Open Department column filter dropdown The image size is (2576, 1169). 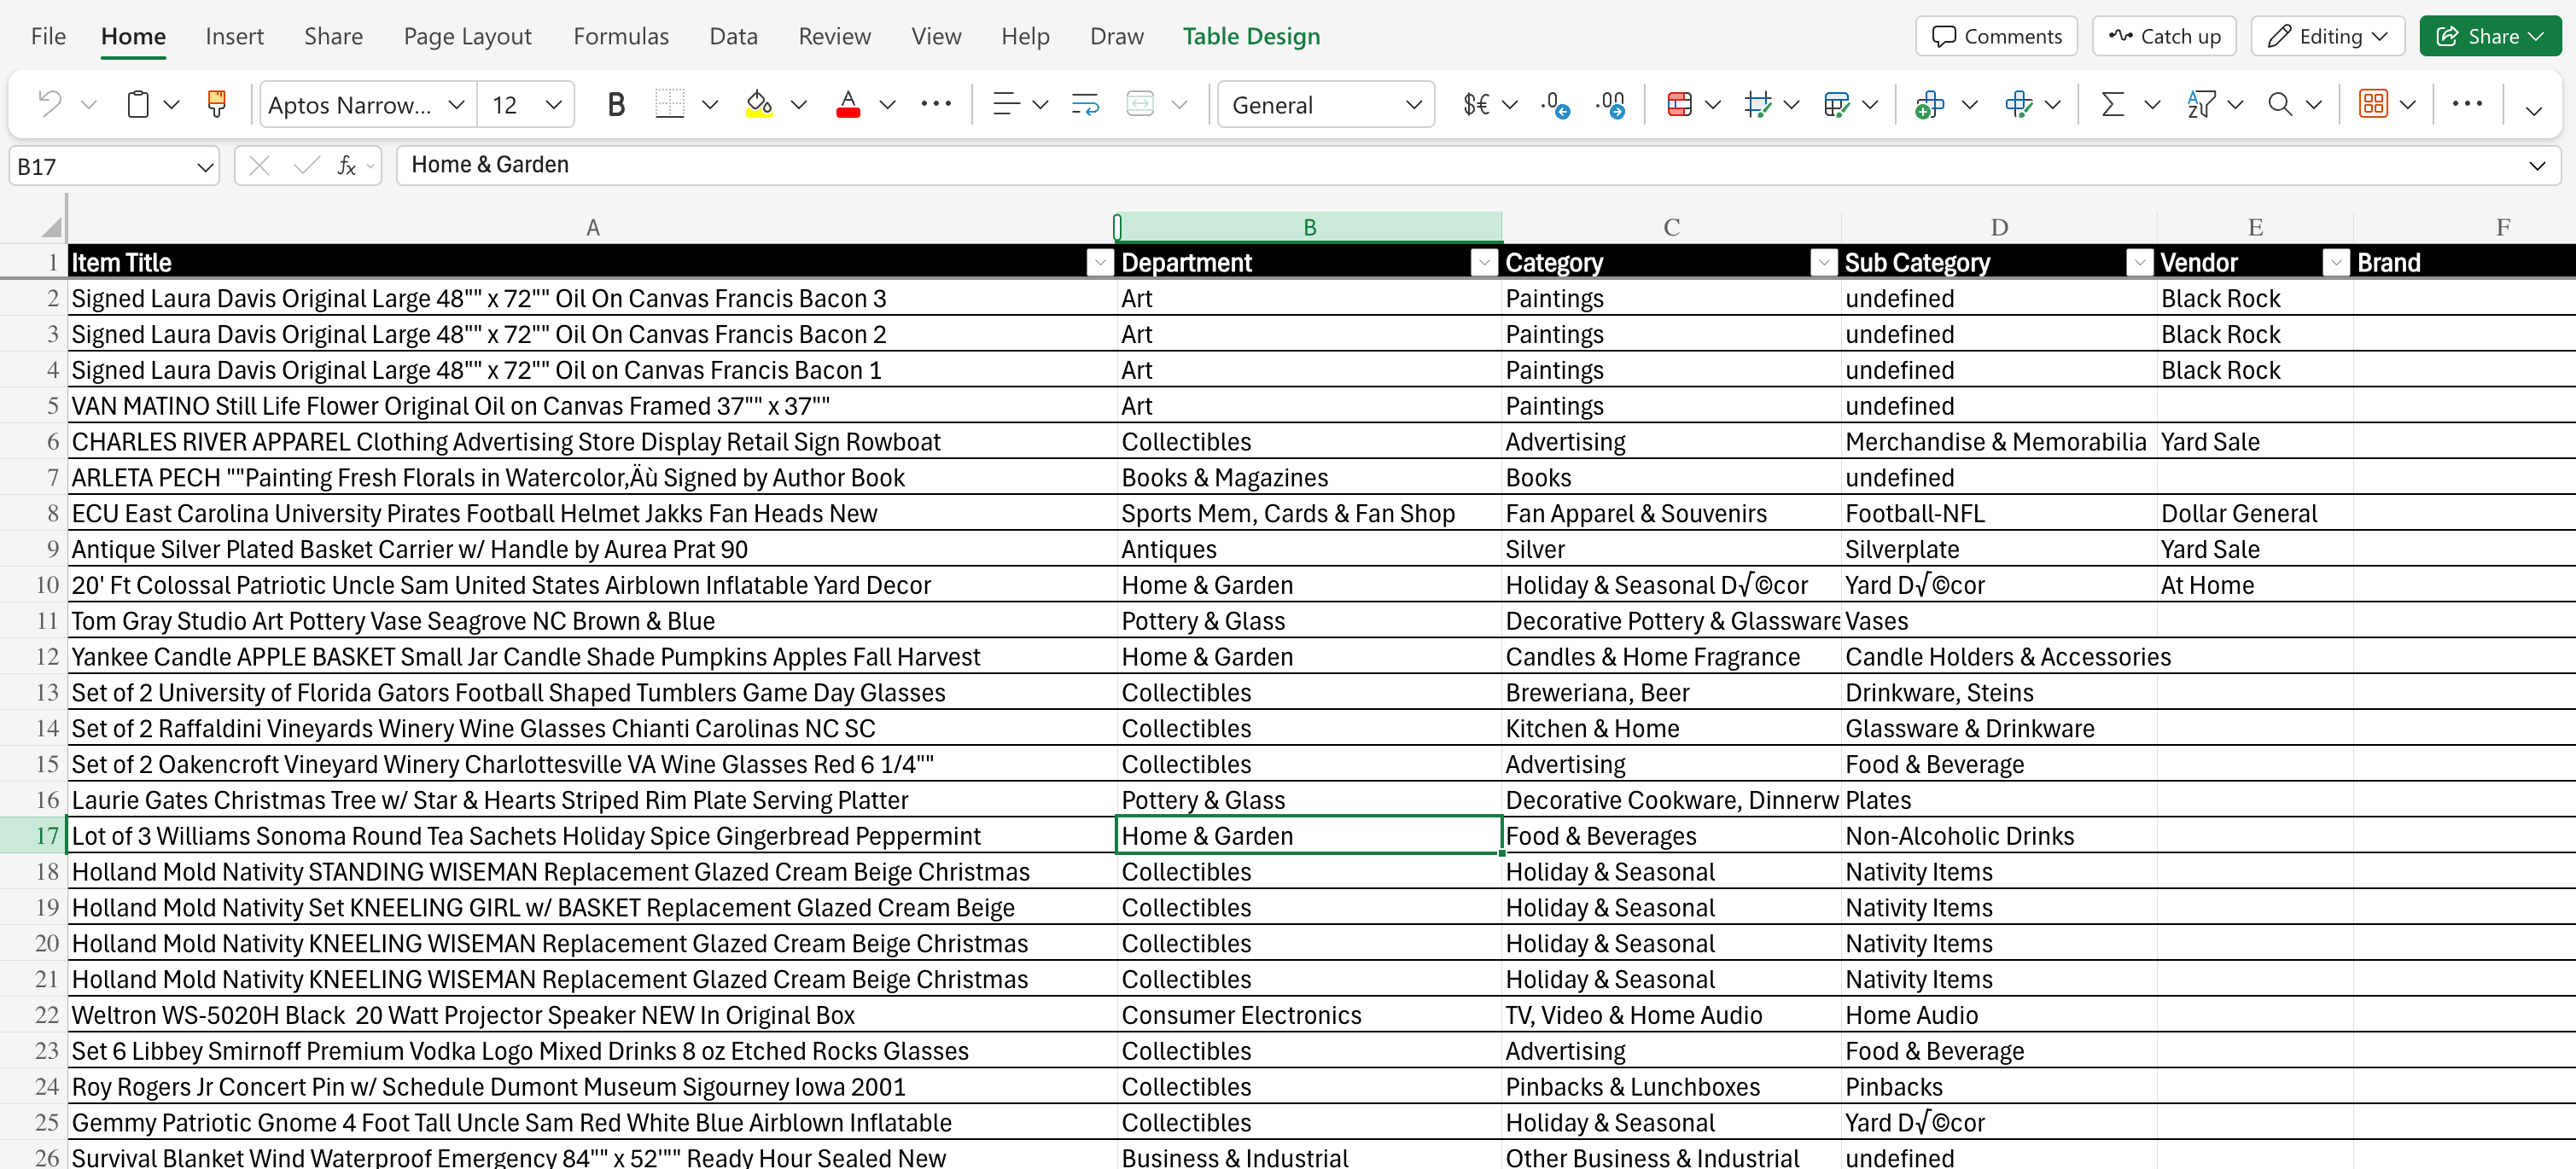pyautogui.click(x=1484, y=263)
